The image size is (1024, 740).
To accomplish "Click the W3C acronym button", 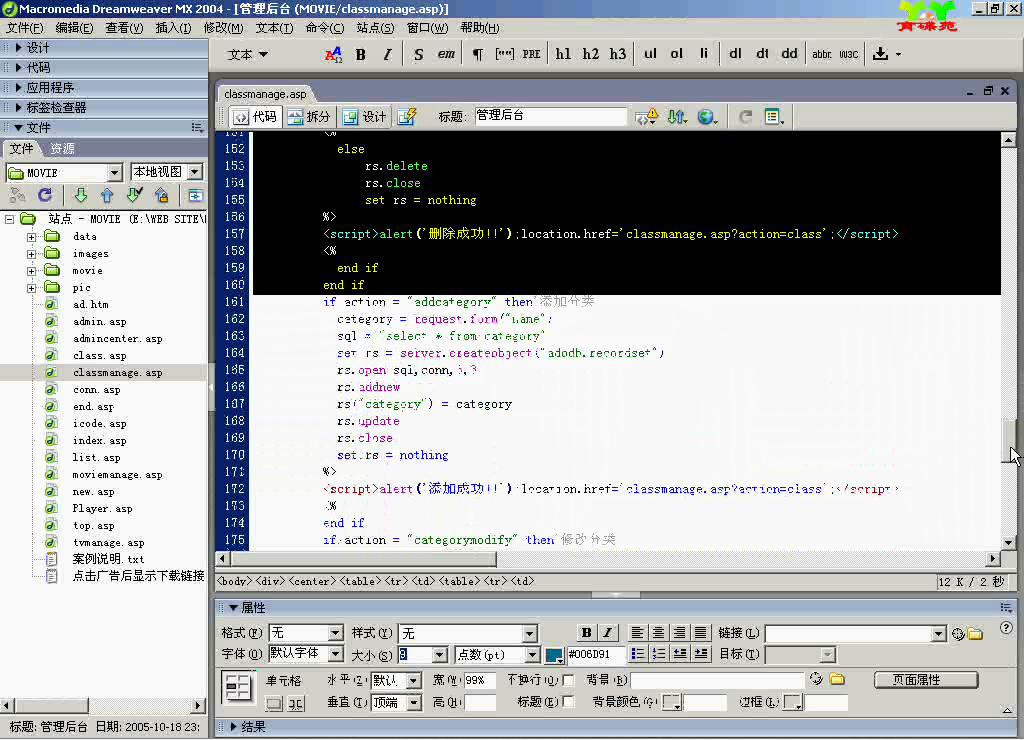I will click(848, 54).
